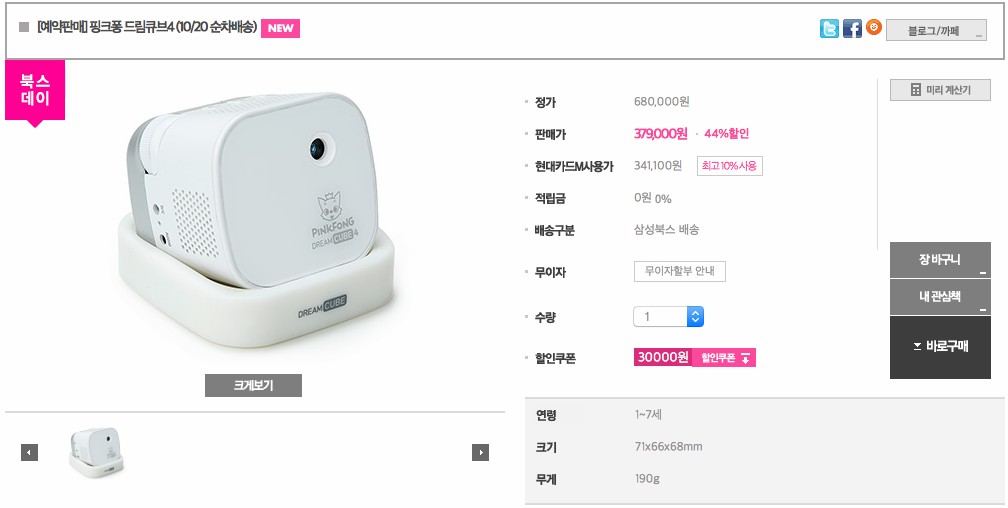Show the next thumbnail with right arrow

tap(480, 453)
